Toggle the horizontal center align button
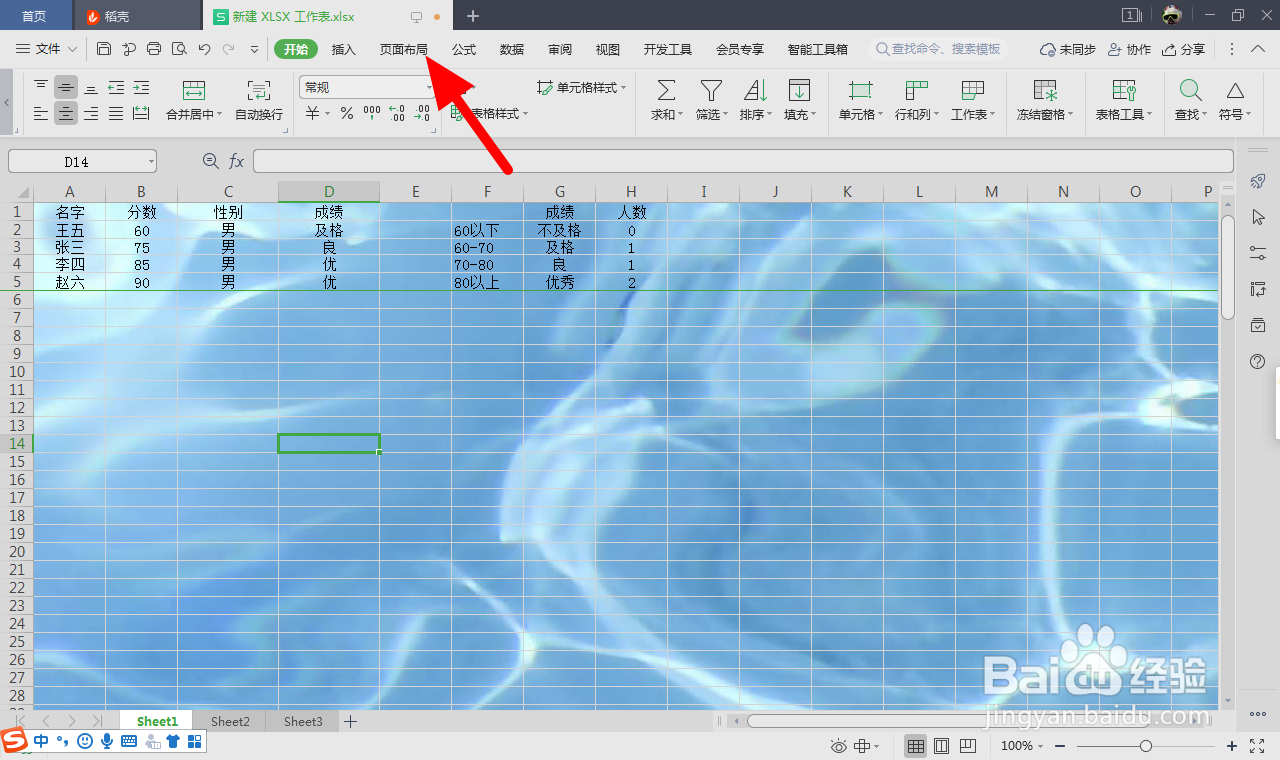Screen dimensions: 1280x760 [66, 114]
